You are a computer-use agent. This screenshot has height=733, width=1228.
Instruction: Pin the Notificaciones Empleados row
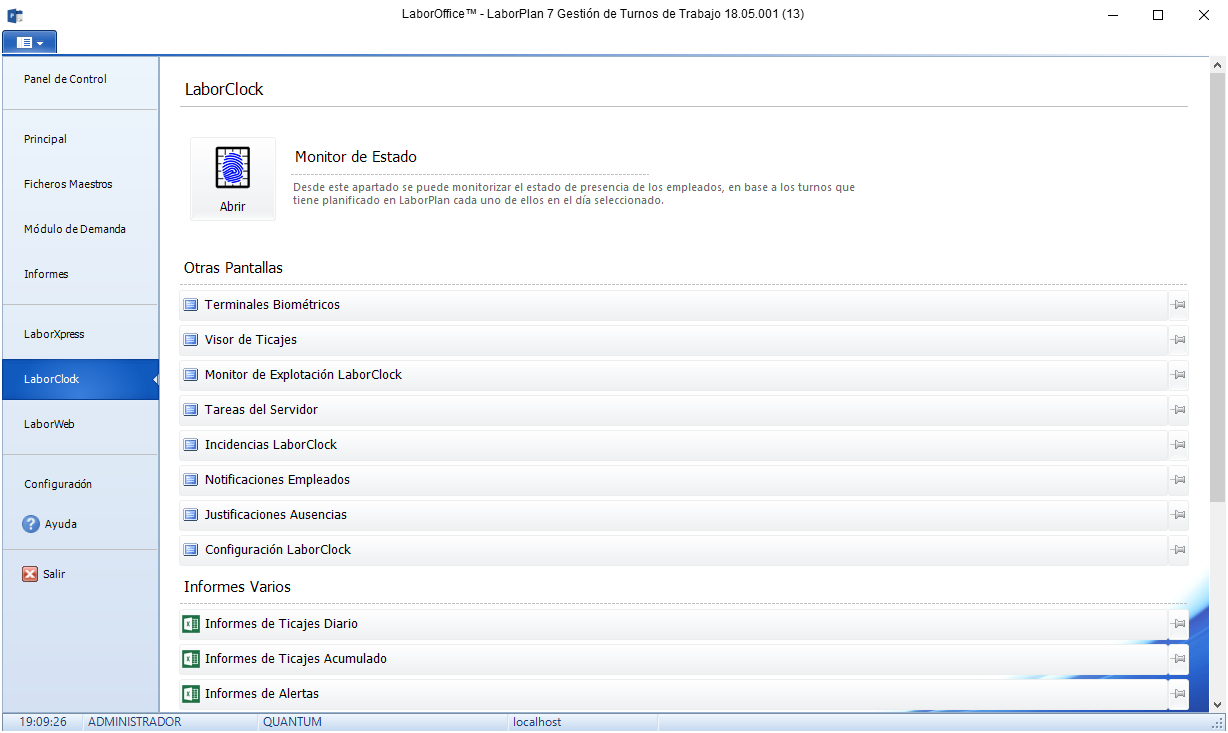click(x=1179, y=480)
